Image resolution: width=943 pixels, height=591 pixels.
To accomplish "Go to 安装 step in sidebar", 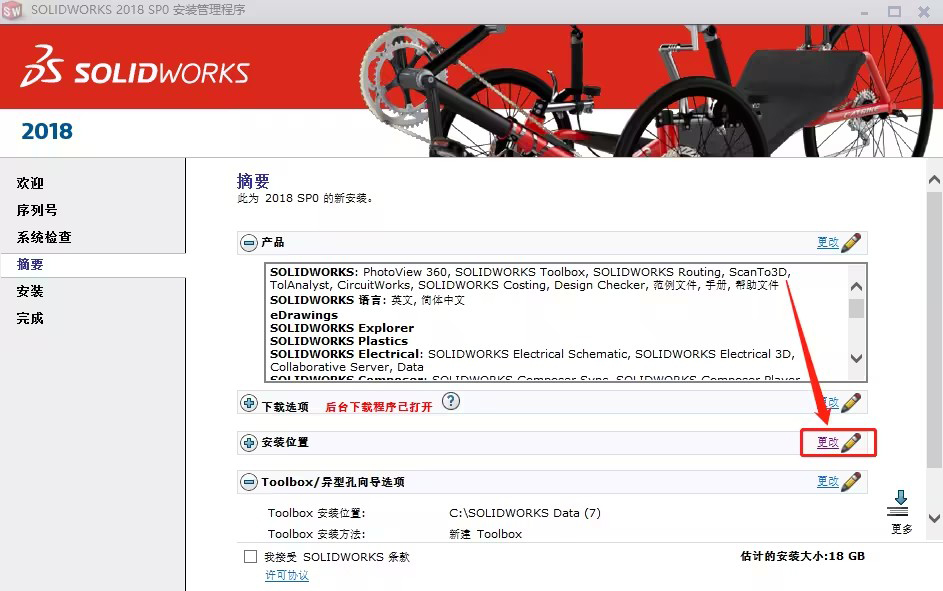I will pyautogui.click(x=30, y=292).
